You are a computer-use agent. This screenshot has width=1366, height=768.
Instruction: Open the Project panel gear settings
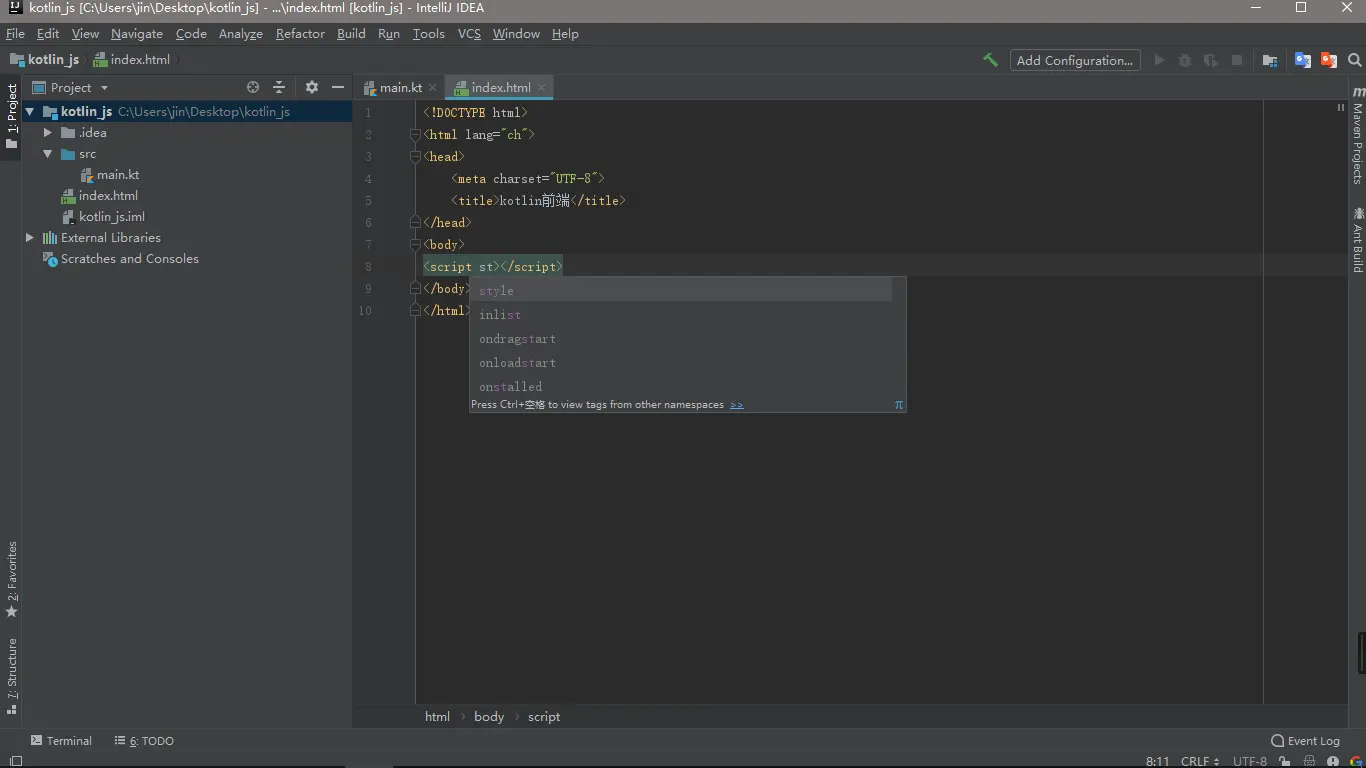tap(312, 87)
